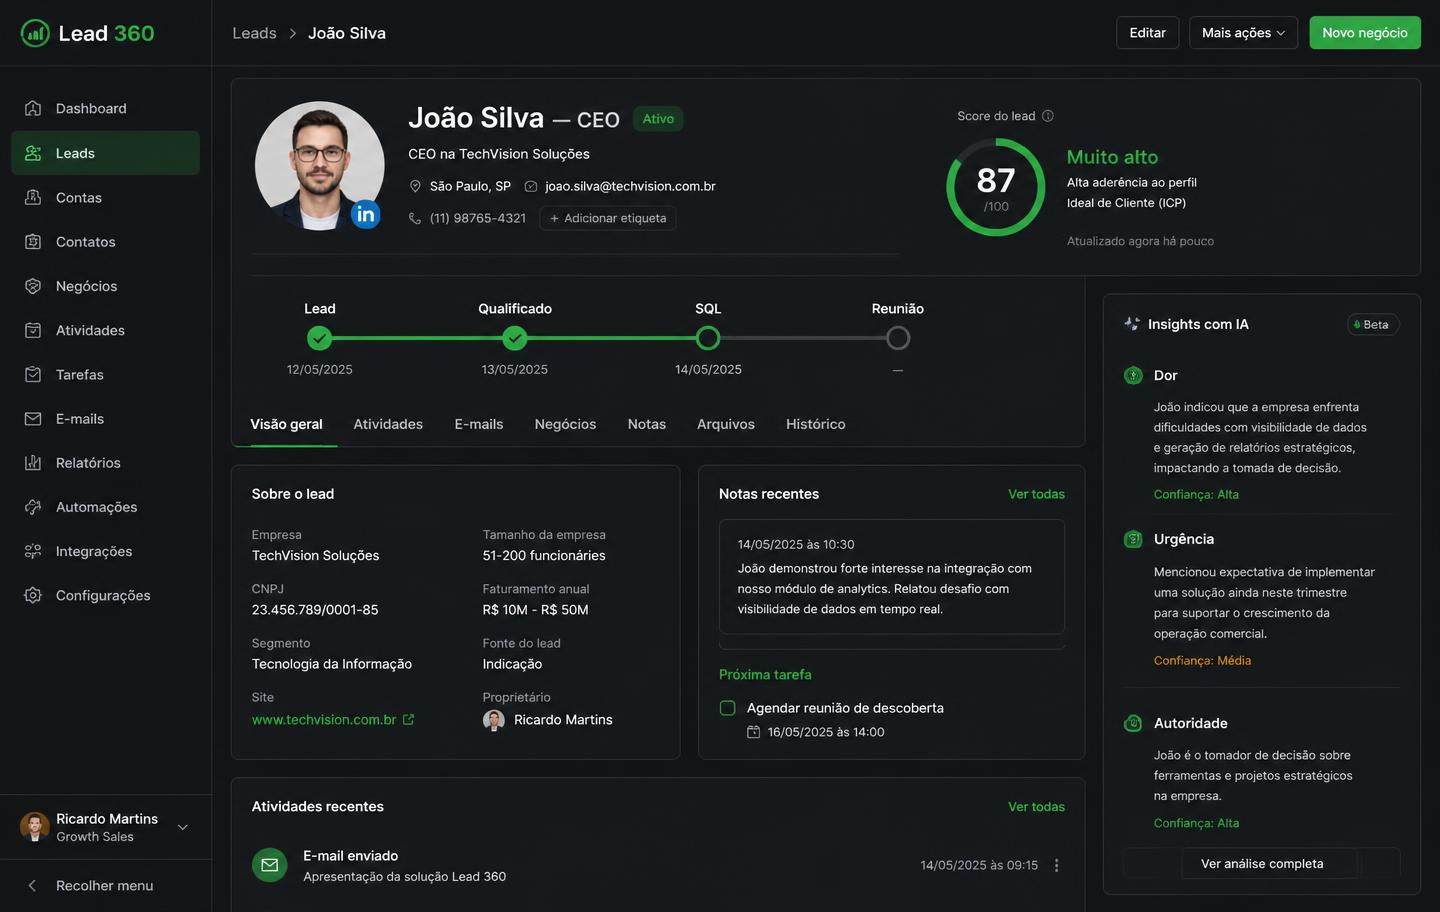The width and height of the screenshot is (1440, 912).
Task: Open the Histórico tab
Action: tap(815, 424)
